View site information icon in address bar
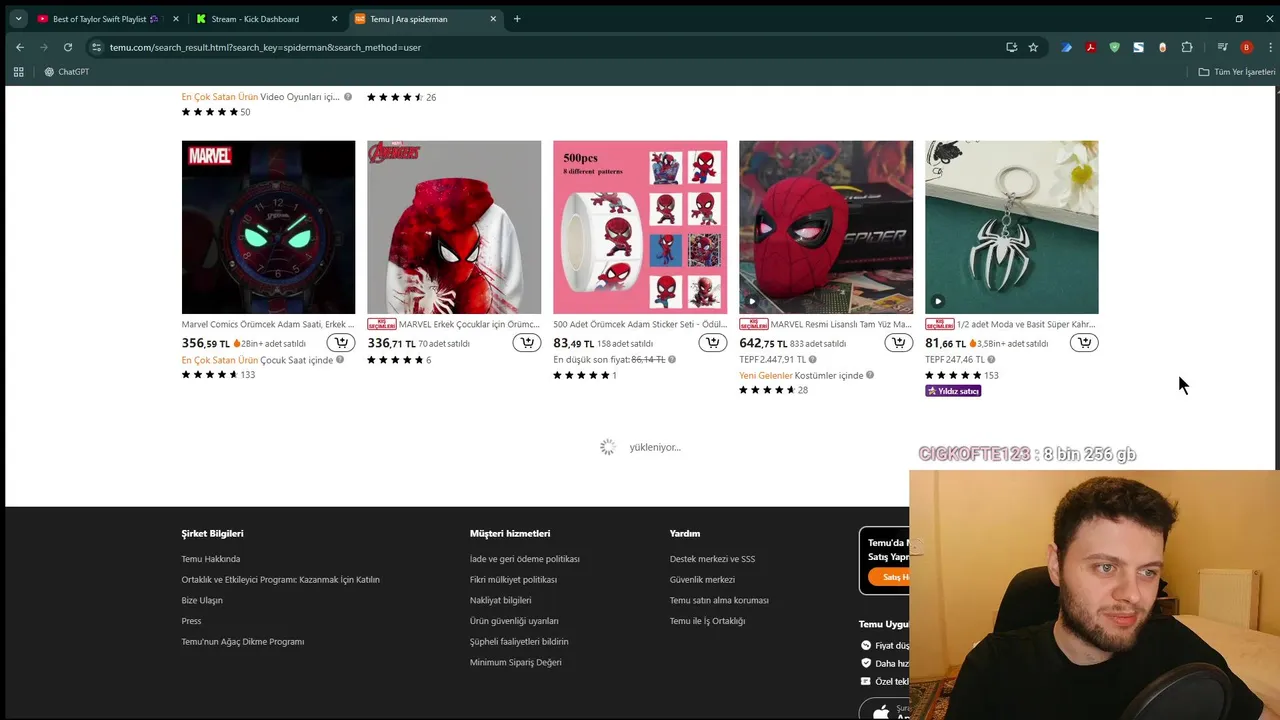This screenshot has height=720, width=1280. pyautogui.click(x=96, y=47)
